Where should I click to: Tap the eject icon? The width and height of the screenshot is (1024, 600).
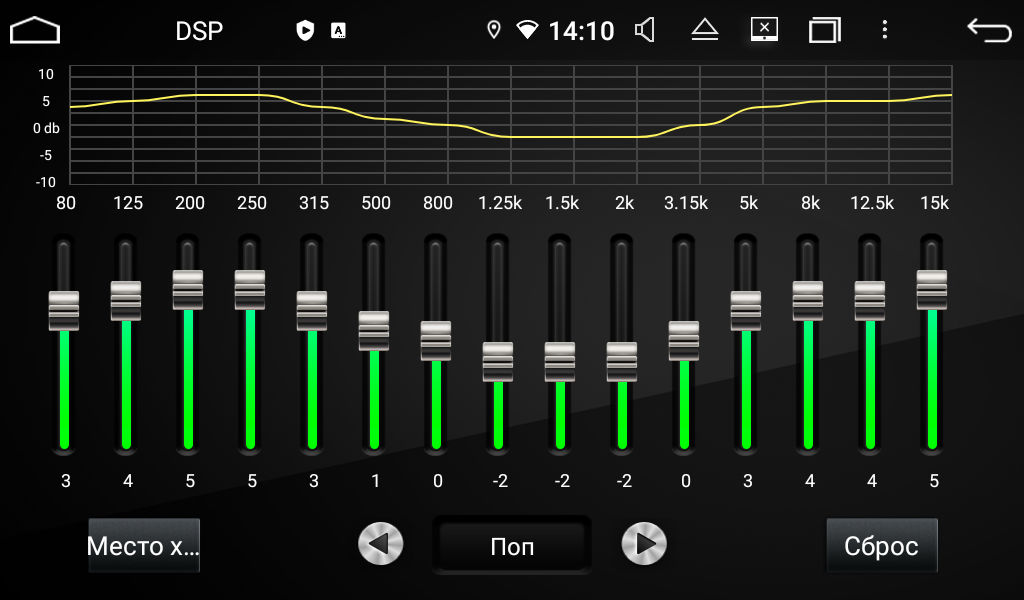(705, 30)
